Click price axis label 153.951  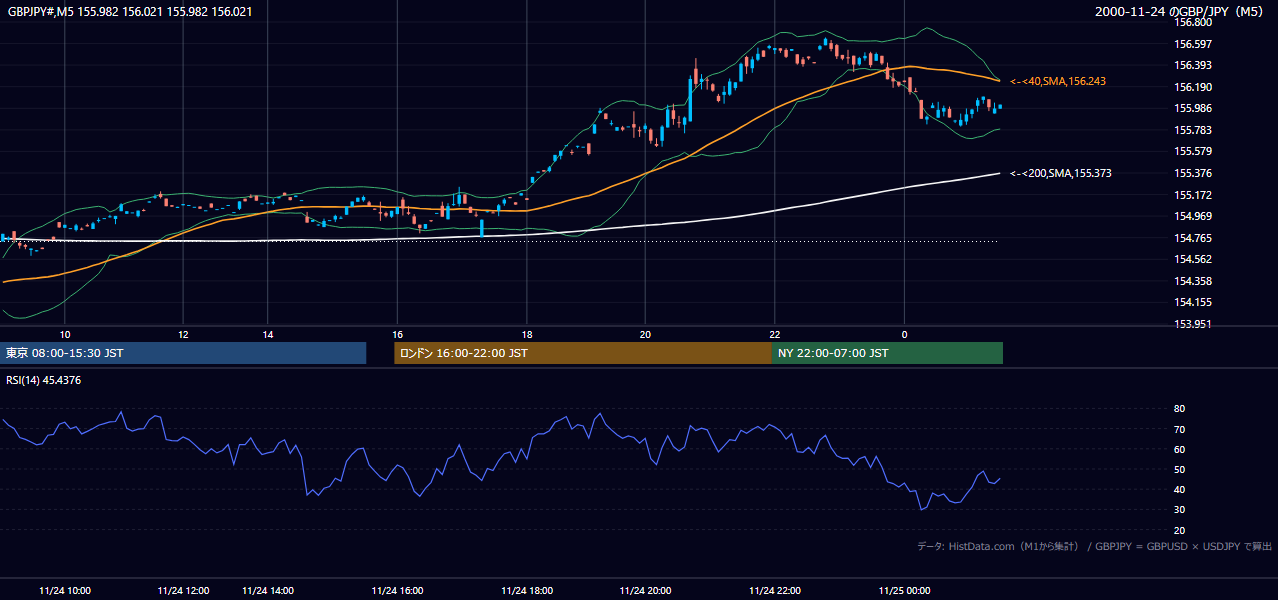pos(1193,324)
